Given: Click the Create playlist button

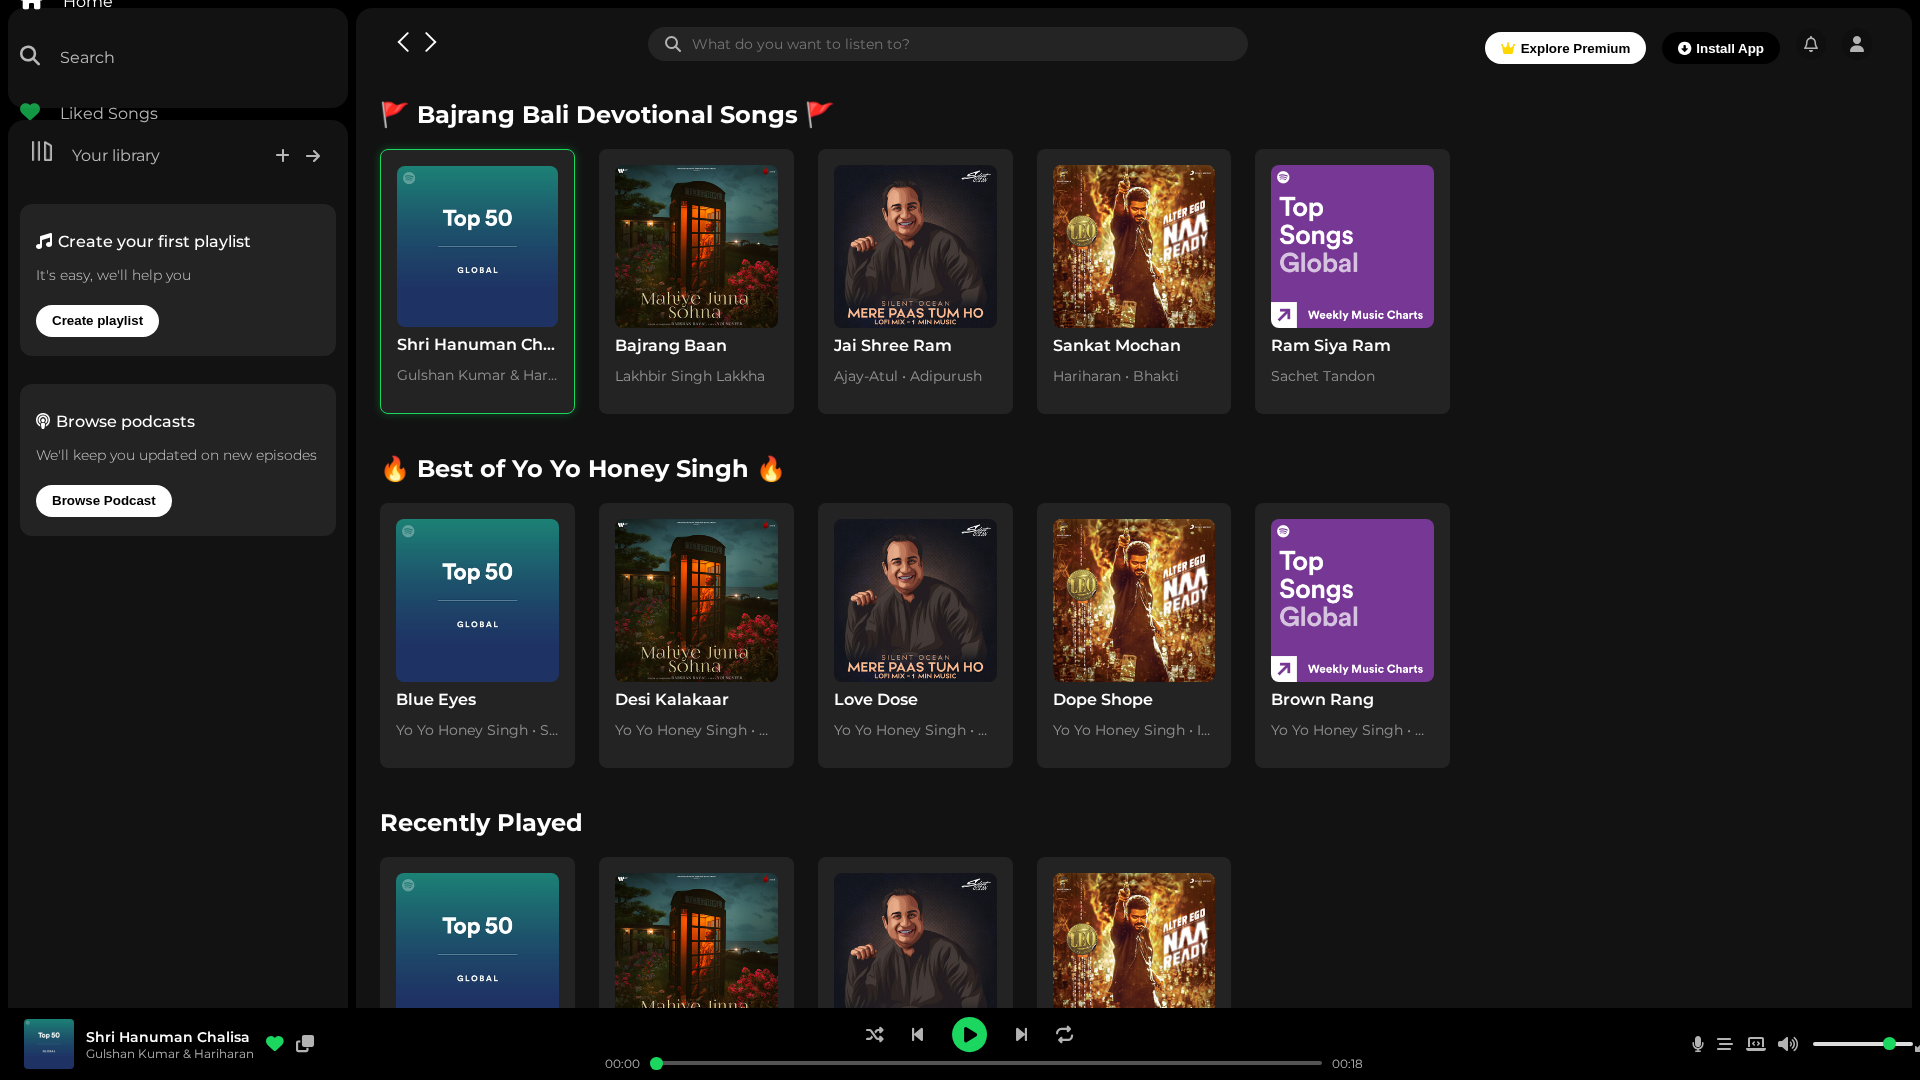Looking at the screenshot, I should click(x=97, y=321).
